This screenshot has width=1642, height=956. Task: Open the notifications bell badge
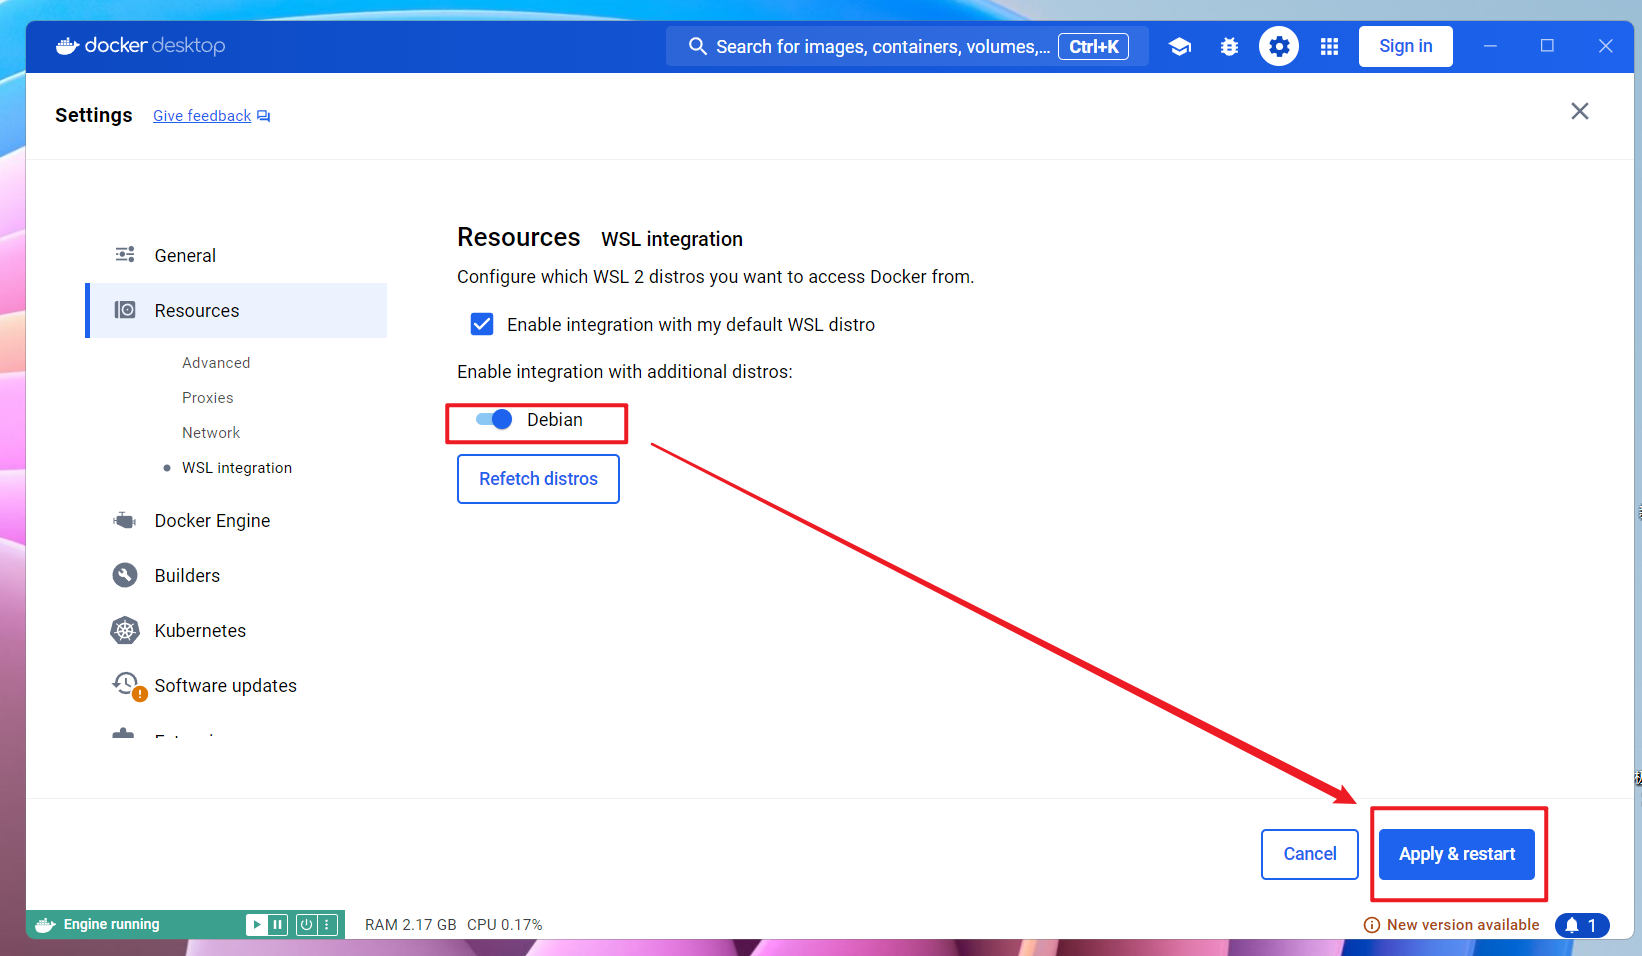click(1582, 925)
